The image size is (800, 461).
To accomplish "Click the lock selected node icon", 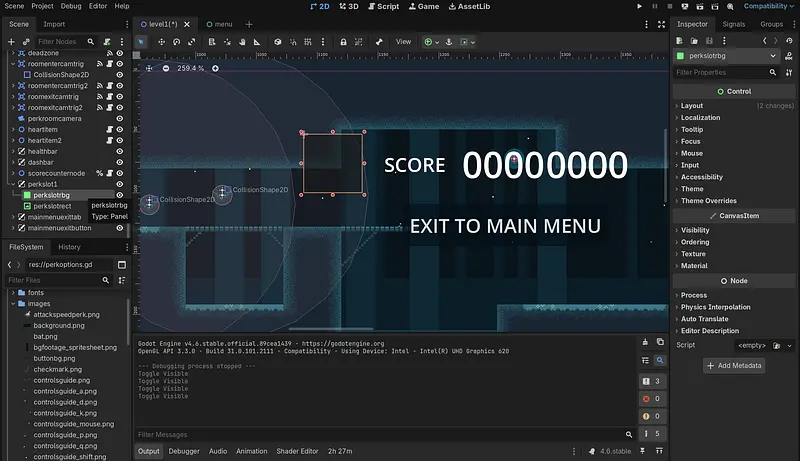I will point(343,42).
